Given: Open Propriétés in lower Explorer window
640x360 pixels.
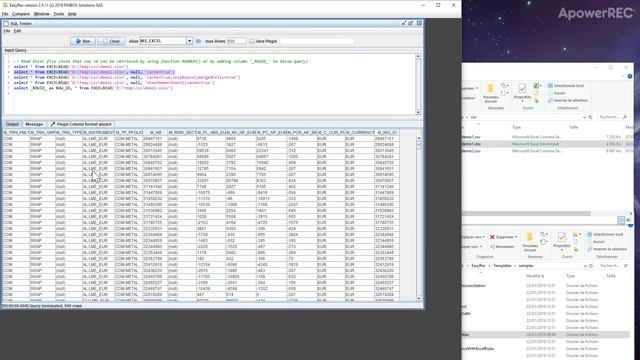Looking at the screenshot, I should (x=562, y=241).
